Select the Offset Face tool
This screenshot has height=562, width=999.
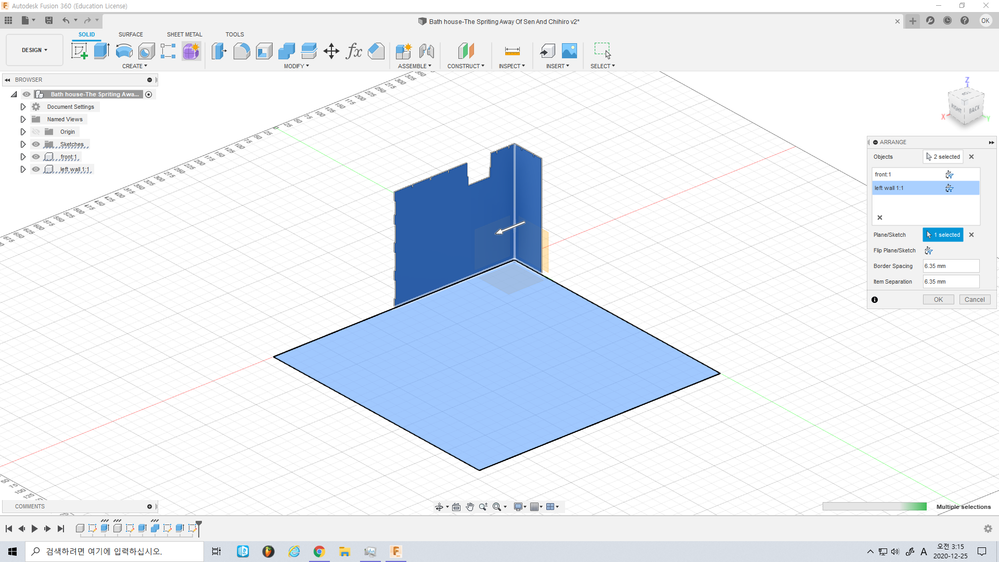point(308,51)
